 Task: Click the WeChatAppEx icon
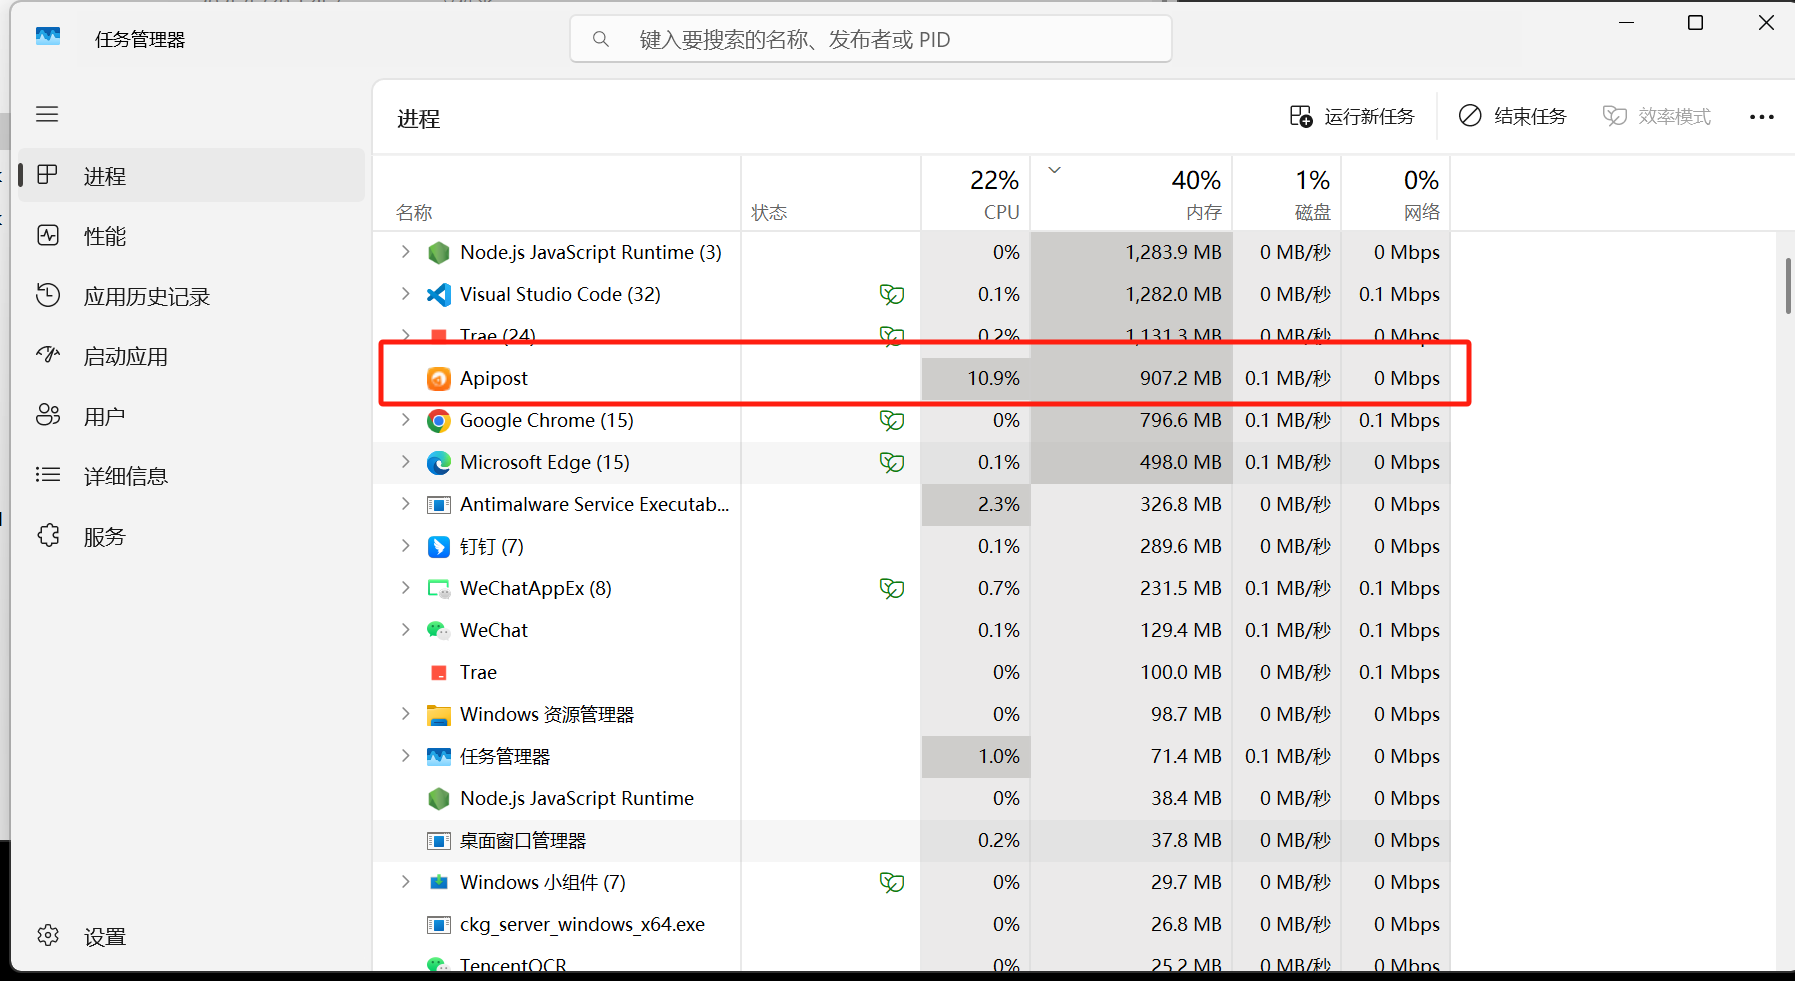(x=438, y=589)
